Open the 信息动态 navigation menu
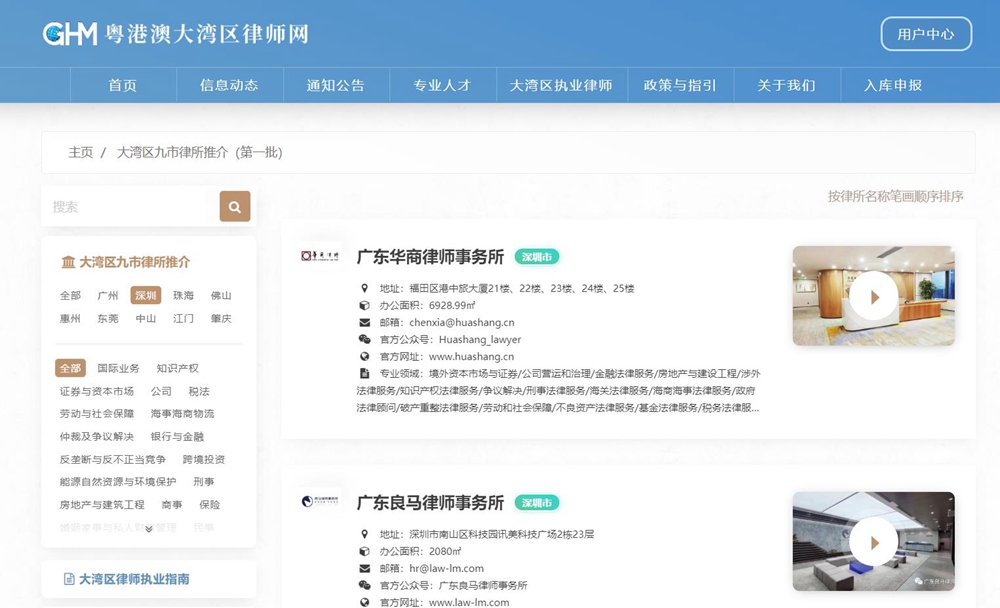Screen dimensions: 1000x608 tap(229, 85)
